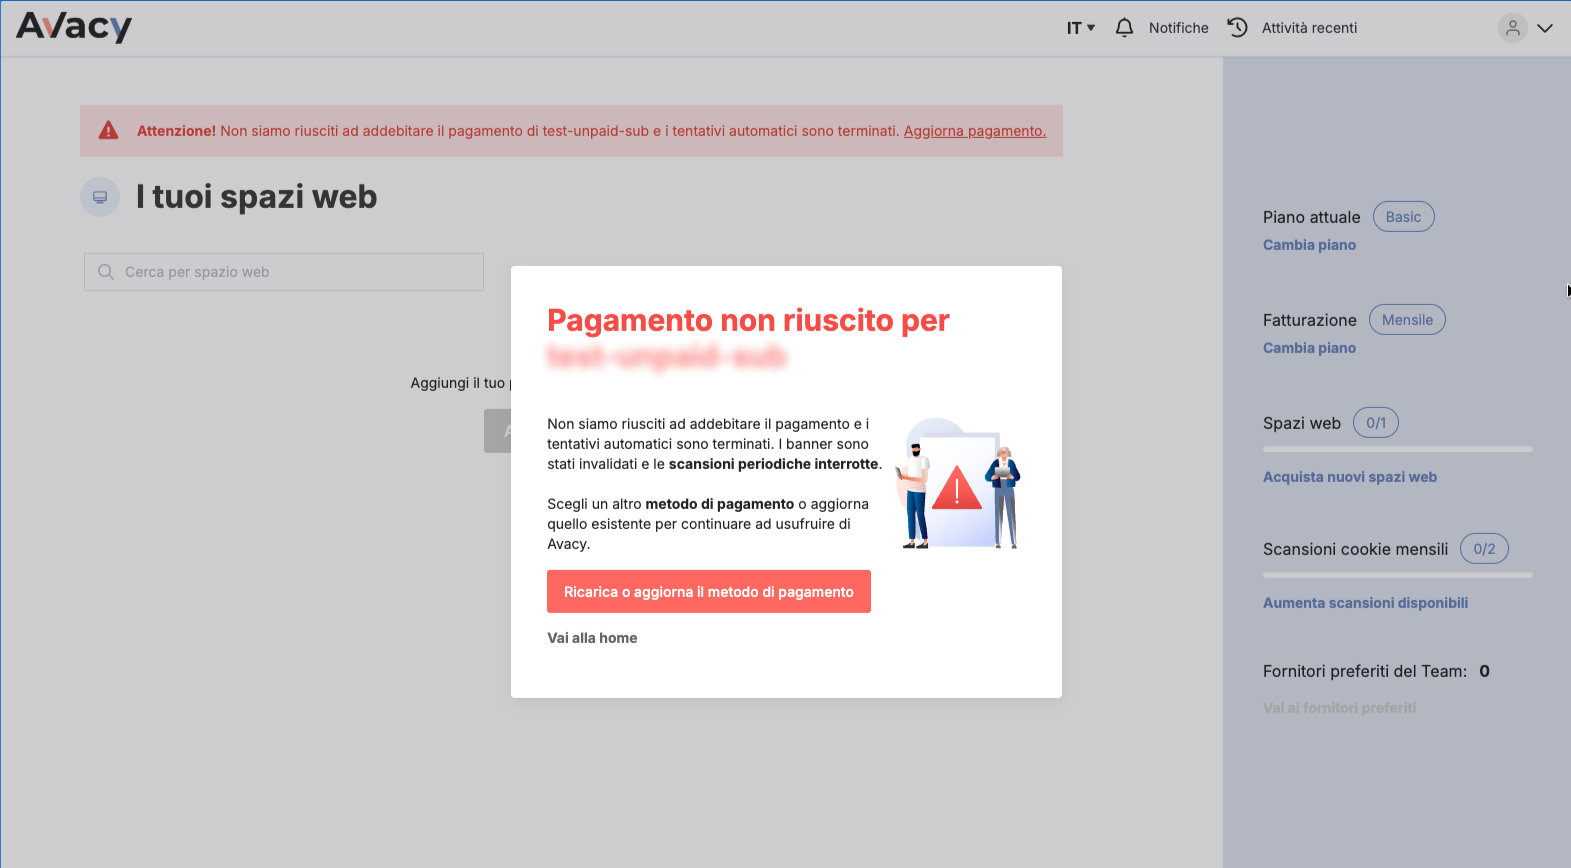1571x868 pixels.
Task: Follow the Vai alla home link
Action: coord(592,638)
